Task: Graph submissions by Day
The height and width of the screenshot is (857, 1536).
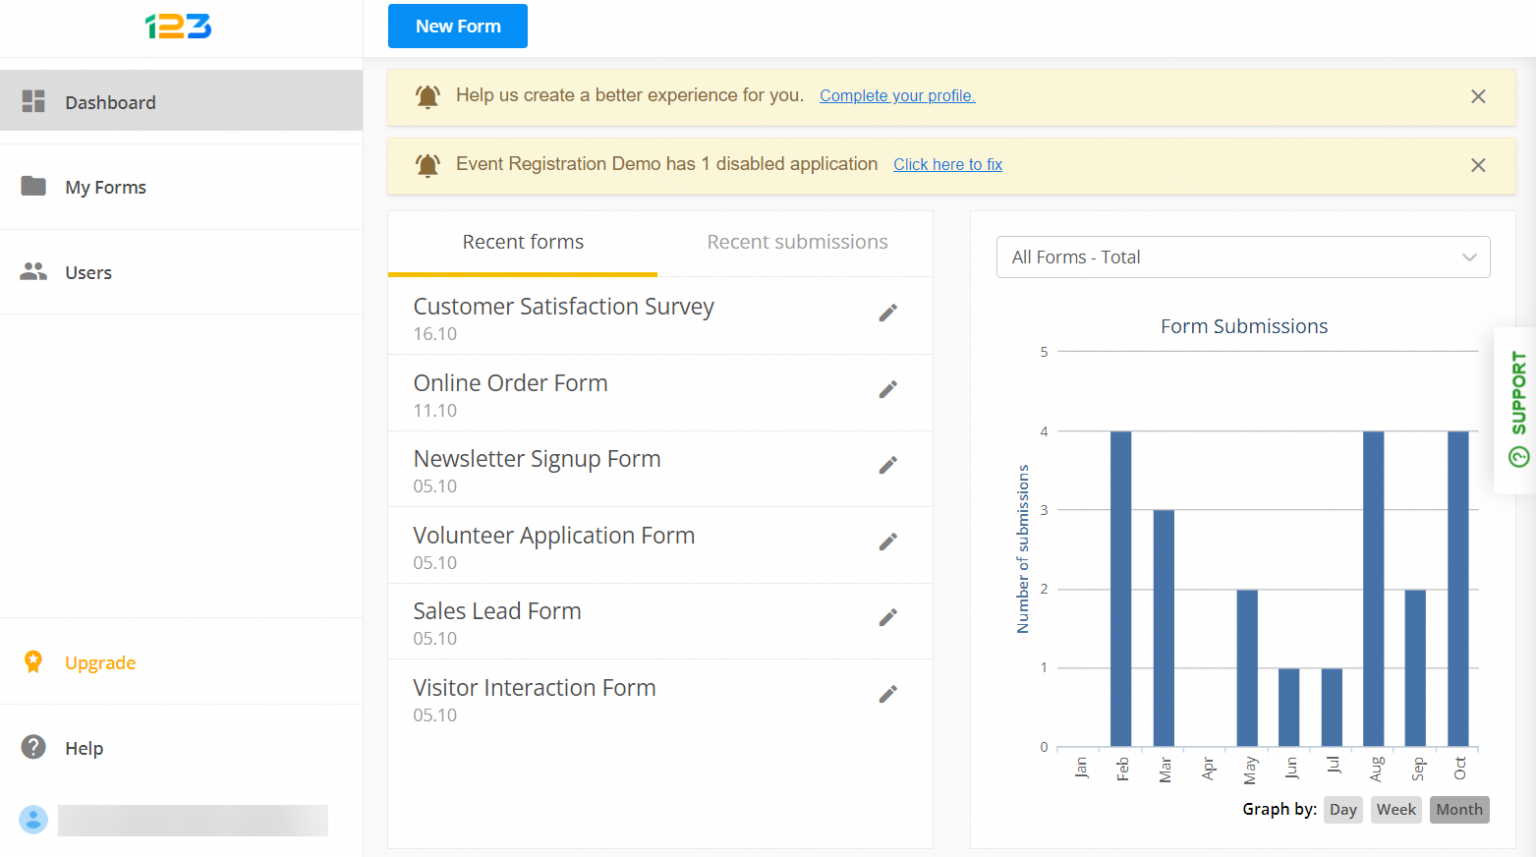Action: pyautogui.click(x=1343, y=810)
